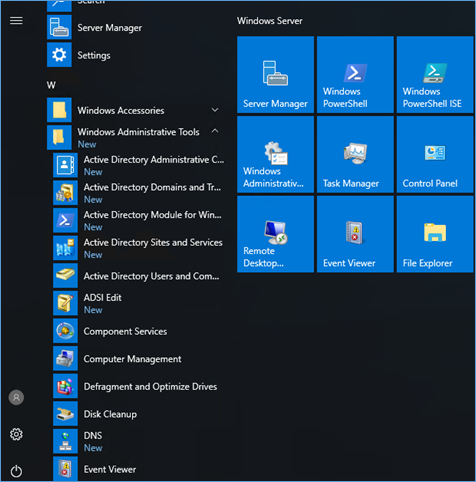The image size is (476, 482).
Task: Open the DNS icon in the list
Action: 65,441
